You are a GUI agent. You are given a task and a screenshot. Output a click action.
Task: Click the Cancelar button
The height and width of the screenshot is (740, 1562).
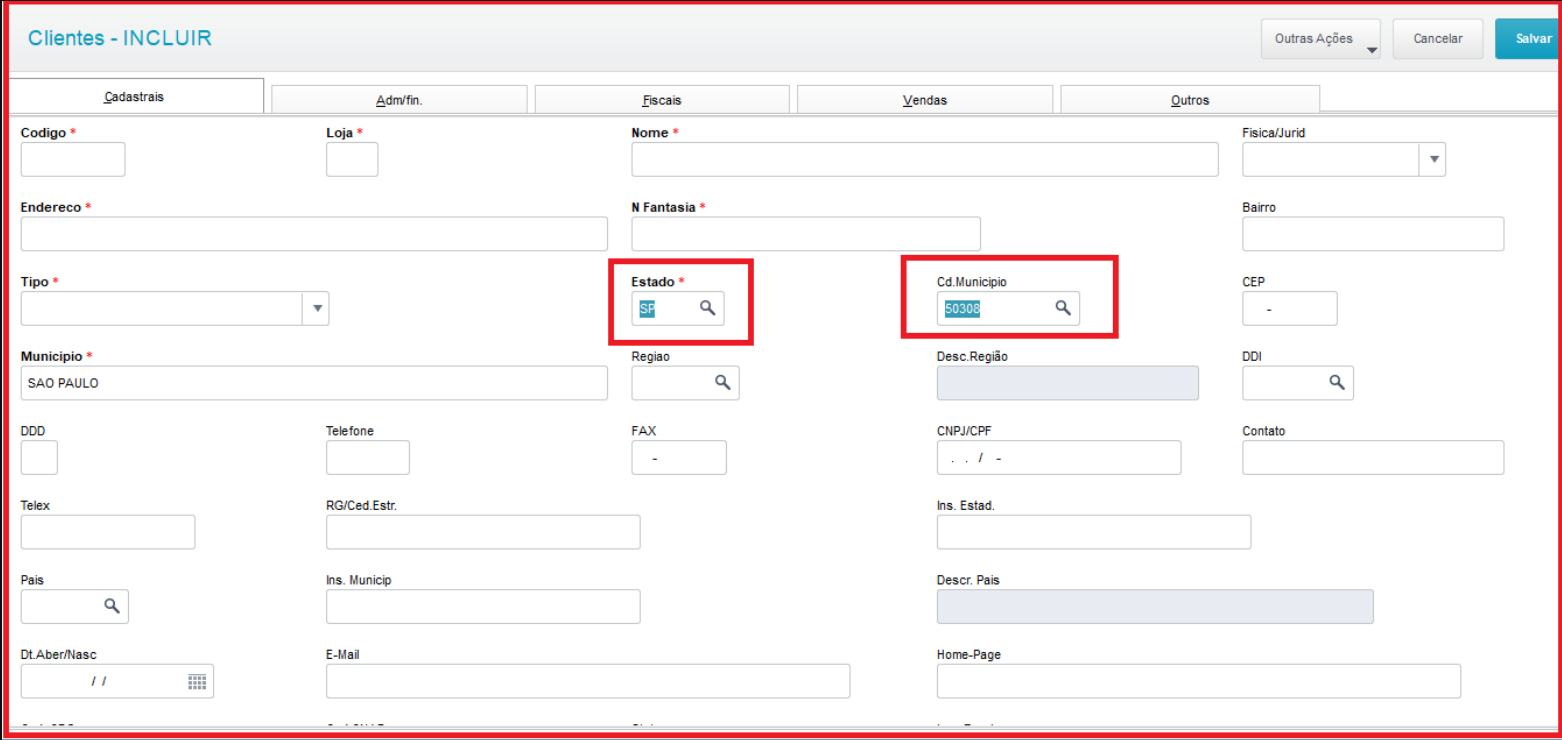click(x=1438, y=39)
